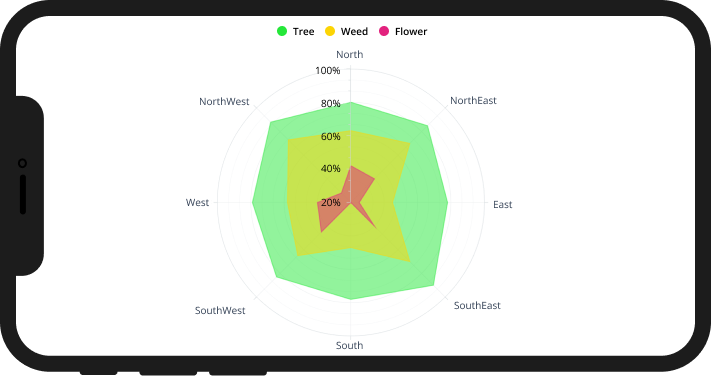Click the 60% radial axis label
The width and height of the screenshot is (711, 376).
tap(331, 136)
